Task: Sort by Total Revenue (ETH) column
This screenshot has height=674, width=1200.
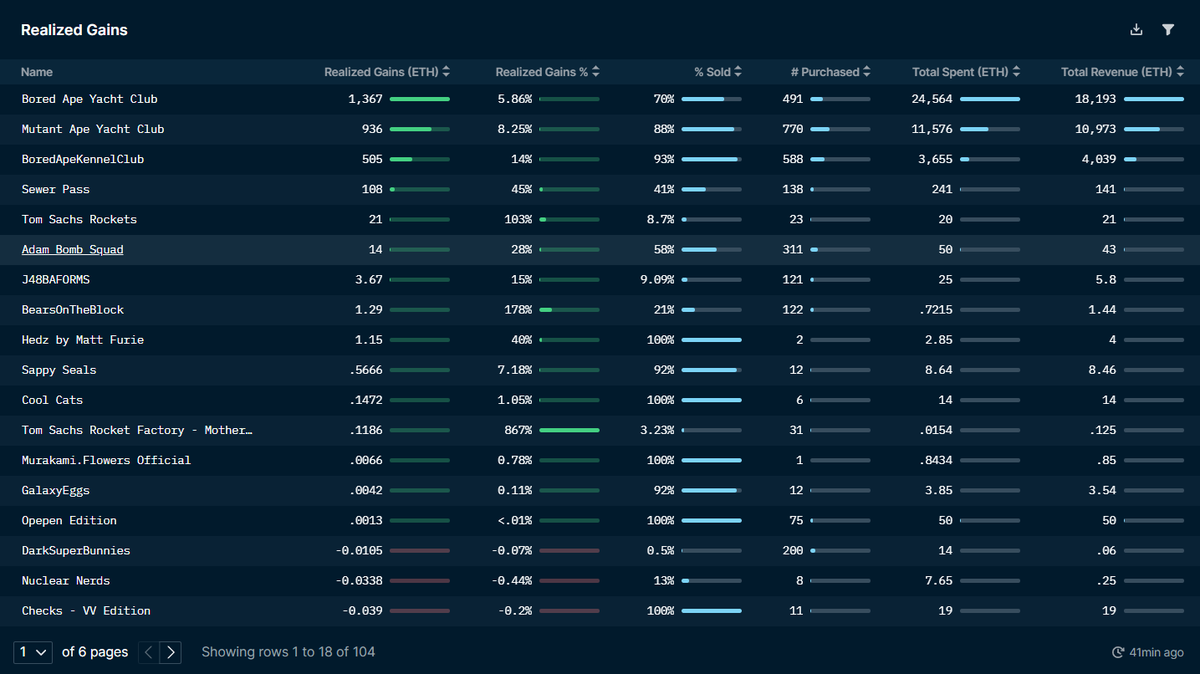Action: (1122, 72)
